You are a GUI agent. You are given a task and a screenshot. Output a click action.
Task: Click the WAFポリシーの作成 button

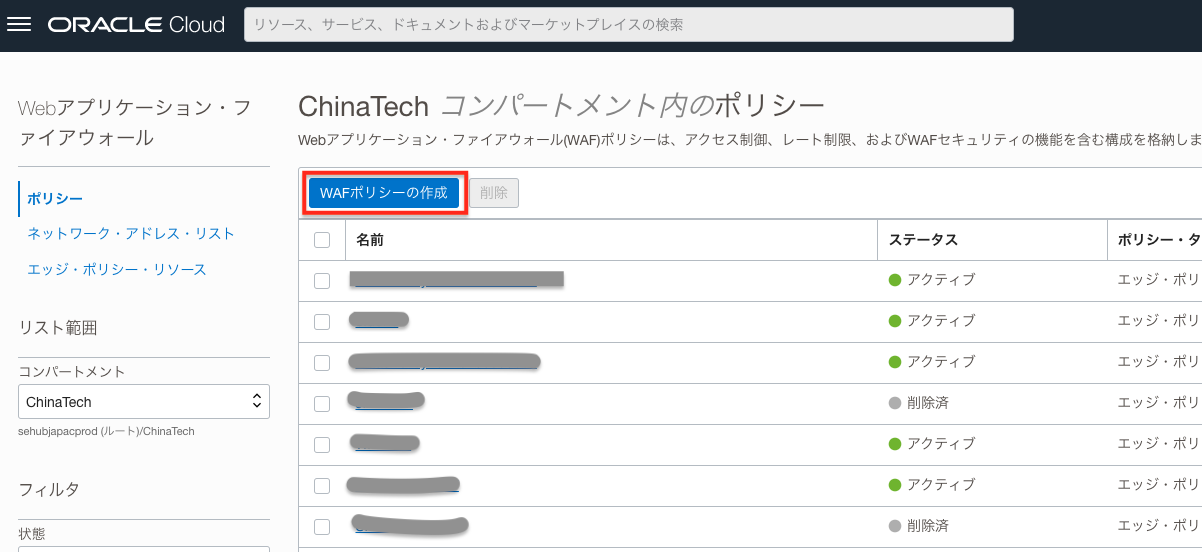click(x=384, y=193)
